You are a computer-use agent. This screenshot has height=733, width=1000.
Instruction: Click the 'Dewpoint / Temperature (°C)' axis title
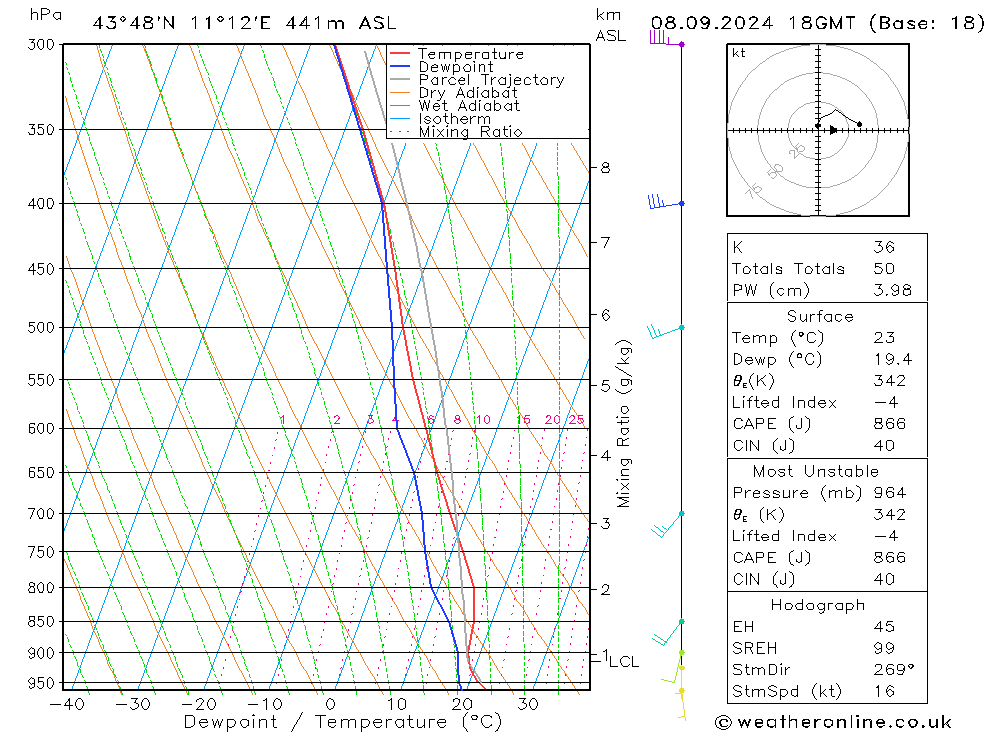point(342,722)
